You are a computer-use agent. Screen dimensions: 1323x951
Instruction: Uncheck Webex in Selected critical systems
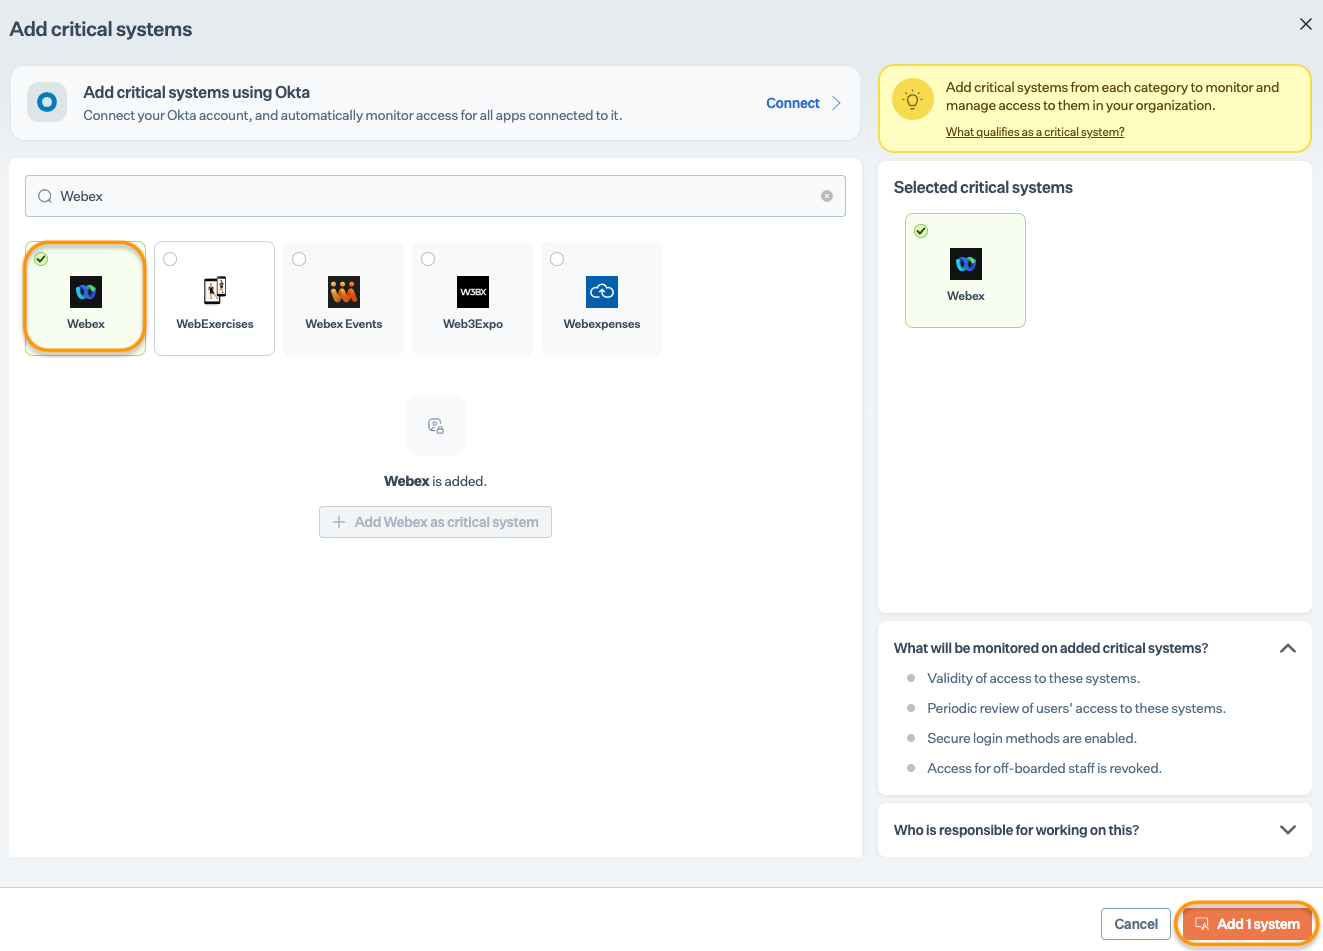point(921,231)
